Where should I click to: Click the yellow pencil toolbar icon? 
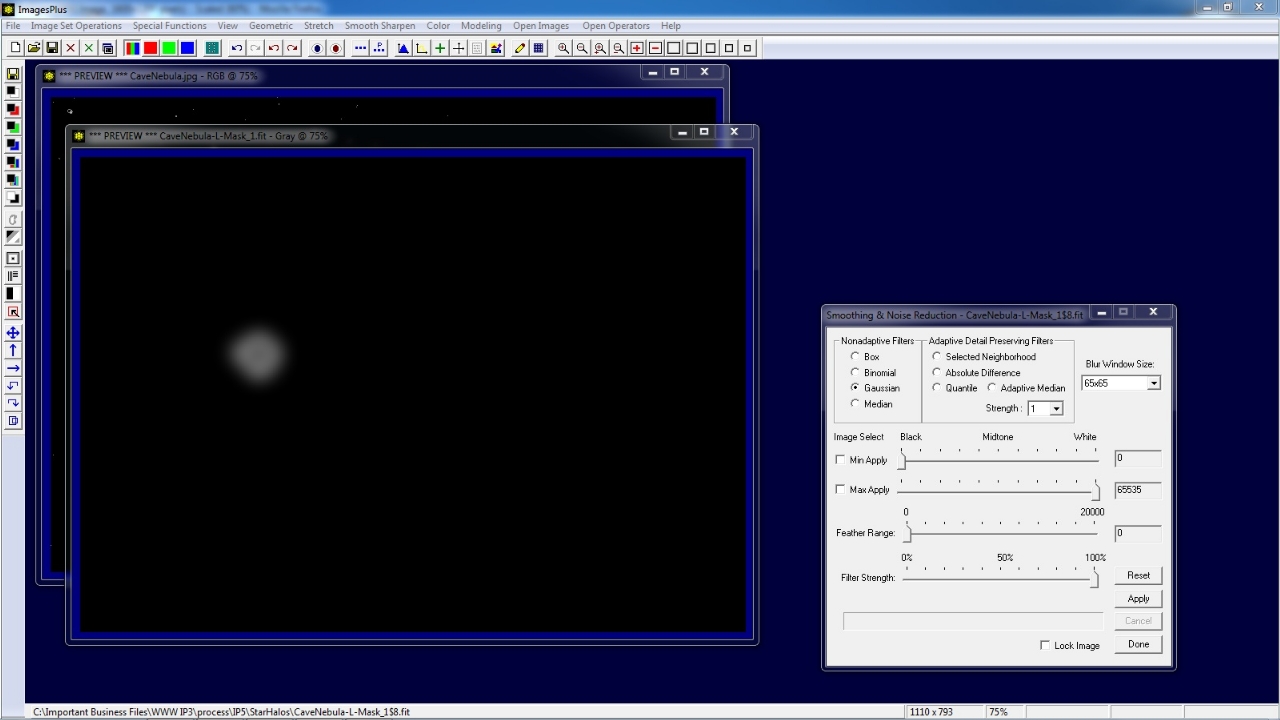pyautogui.click(x=520, y=48)
